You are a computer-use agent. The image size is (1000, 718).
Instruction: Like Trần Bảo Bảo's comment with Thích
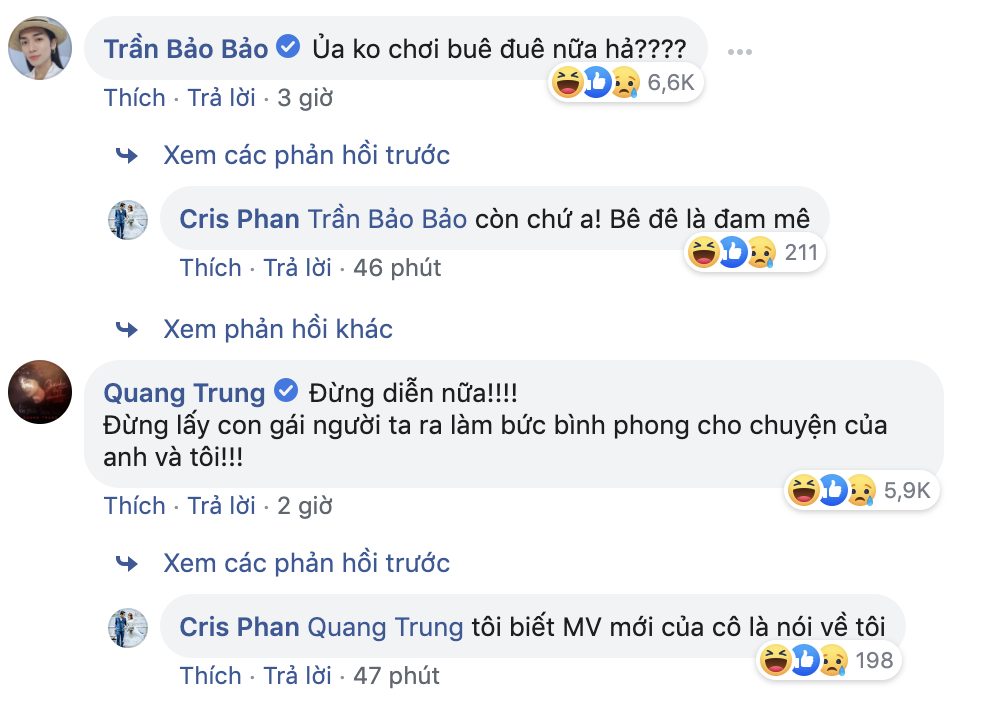134,98
